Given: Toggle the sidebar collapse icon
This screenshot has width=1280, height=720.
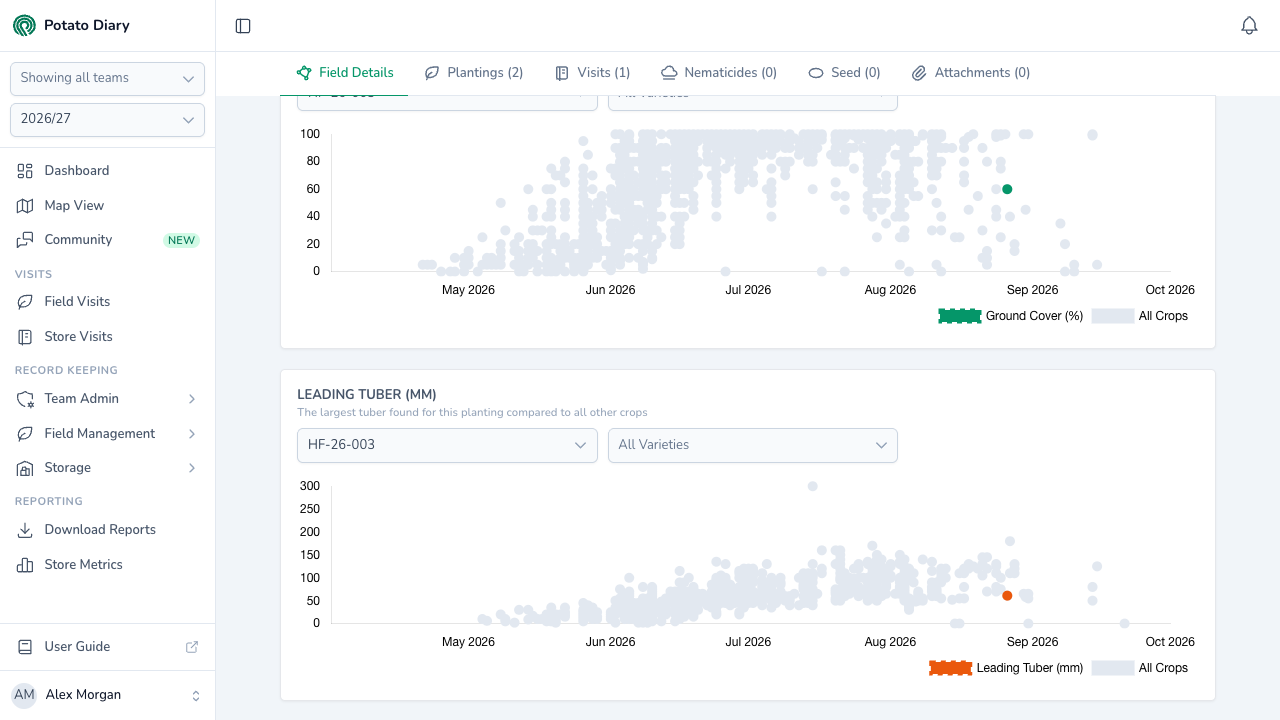Looking at the screenshot, I should click(x=243, y=26).
